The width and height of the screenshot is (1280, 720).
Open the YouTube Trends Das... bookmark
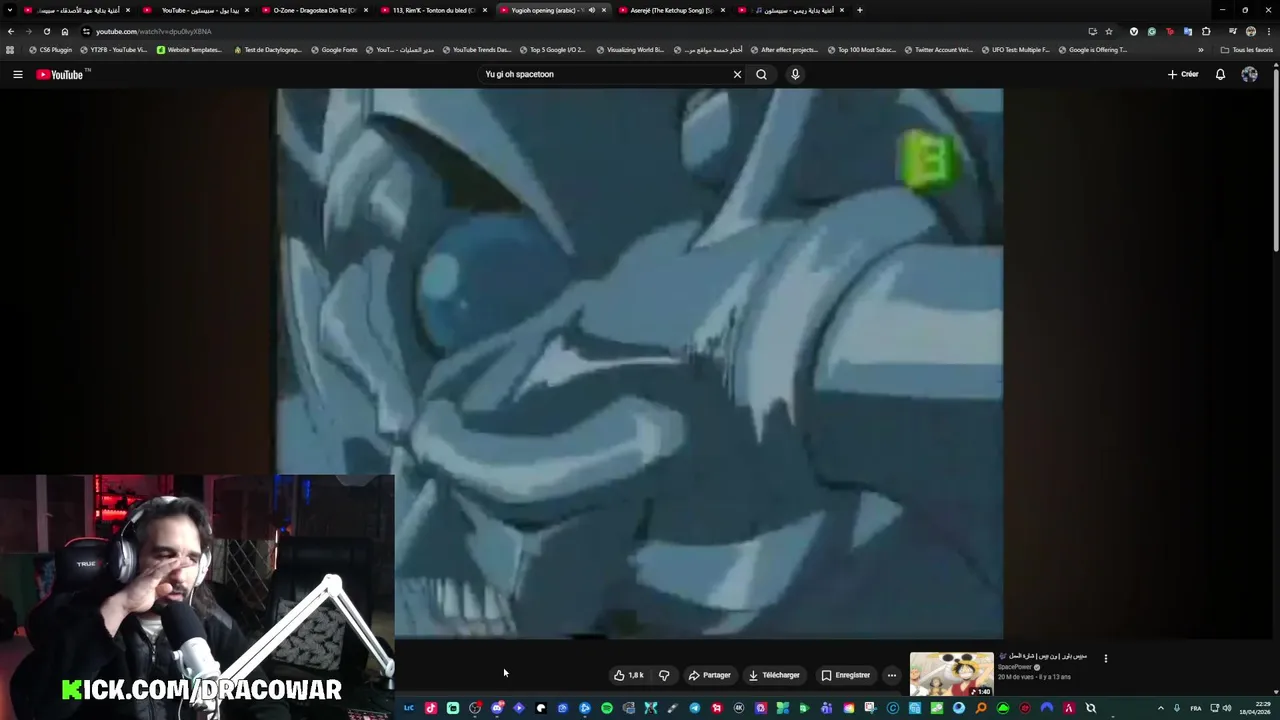[475, 49]
